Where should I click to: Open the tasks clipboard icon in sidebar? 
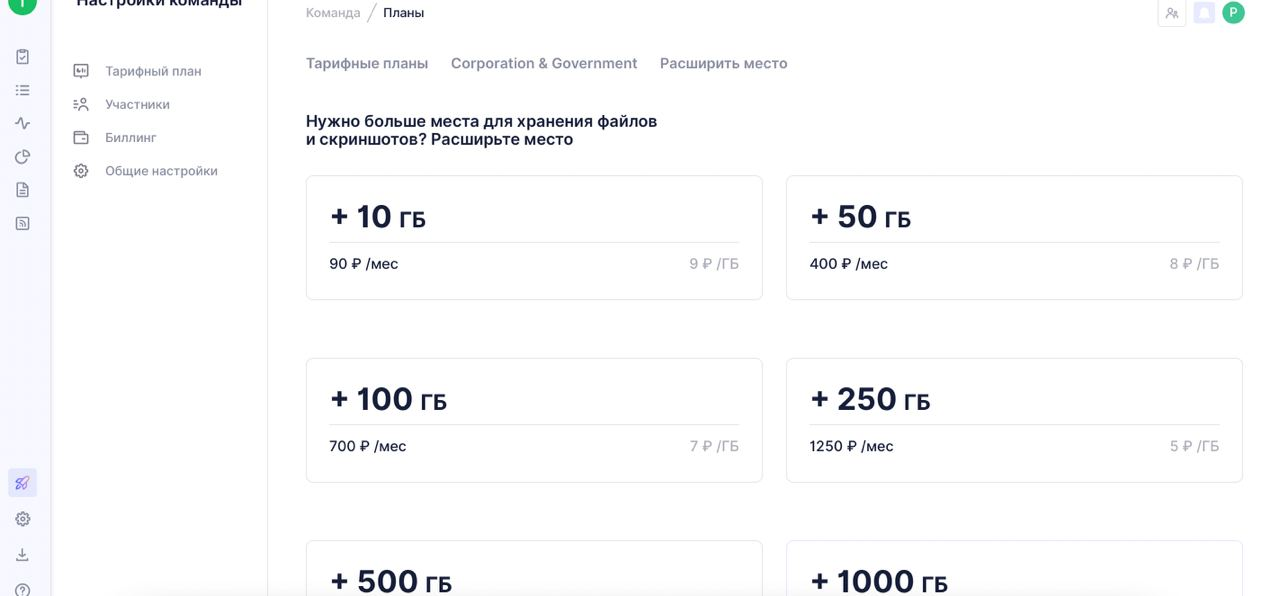tap(22, 57)
